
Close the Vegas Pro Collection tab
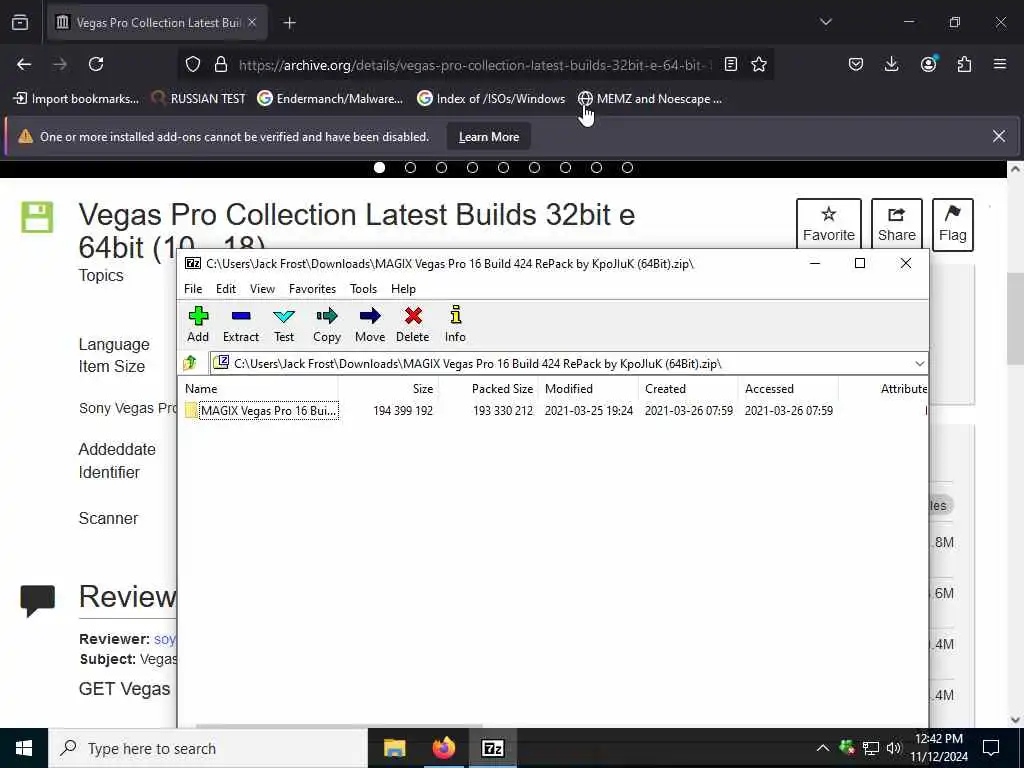[252, 23]
